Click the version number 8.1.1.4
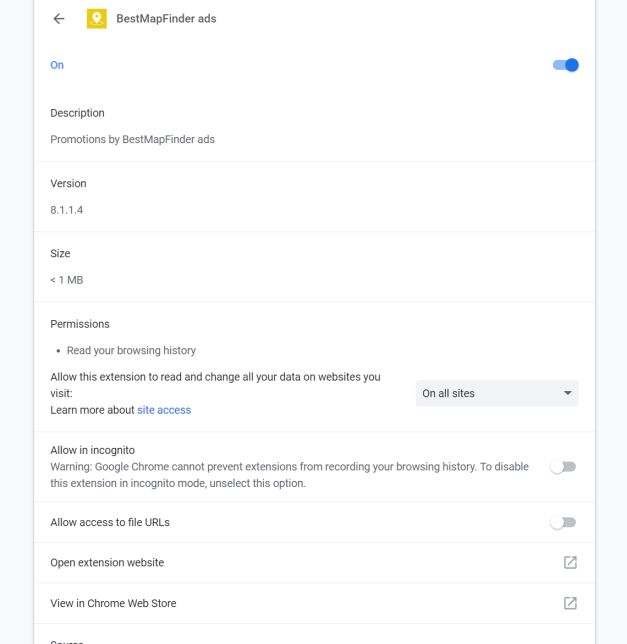This screenshot has width=627, height=644. (67, 210)
